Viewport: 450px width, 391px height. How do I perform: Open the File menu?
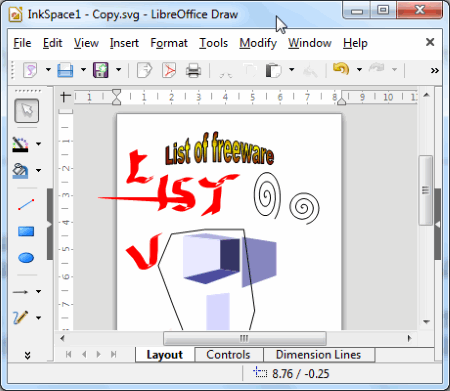click(22, 43)
